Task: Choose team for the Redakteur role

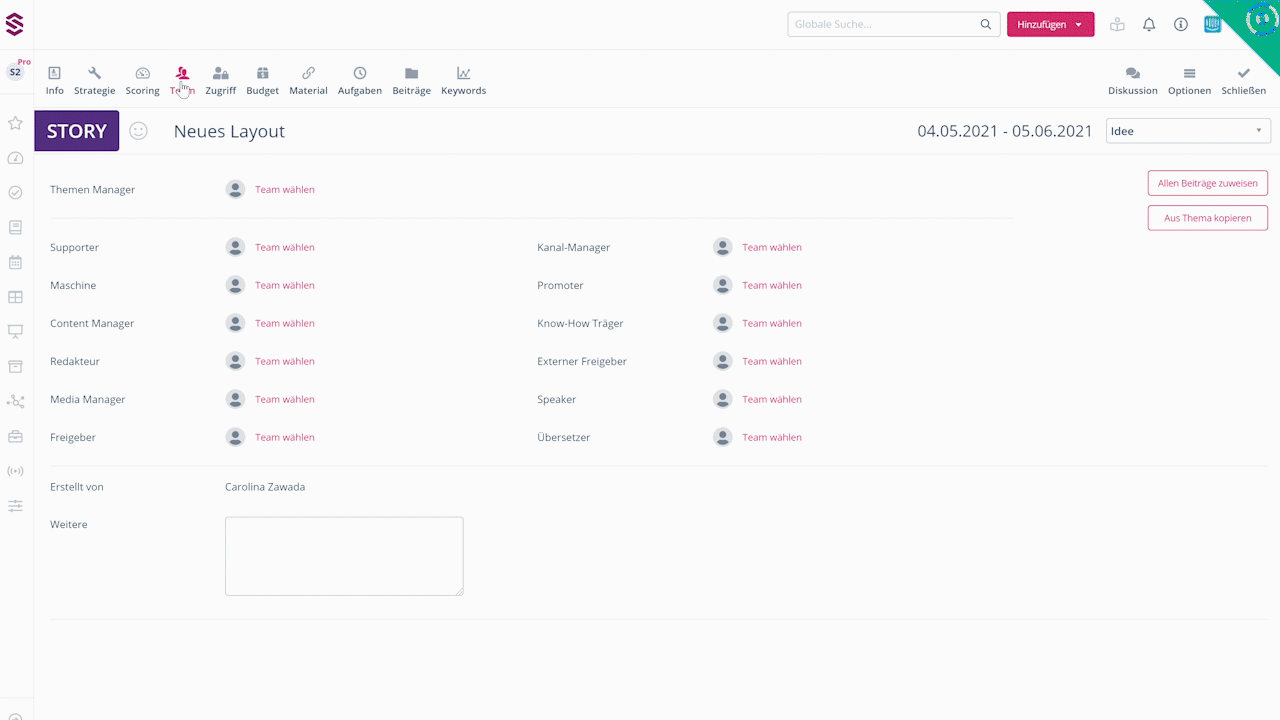Action: tap(284, 361)
